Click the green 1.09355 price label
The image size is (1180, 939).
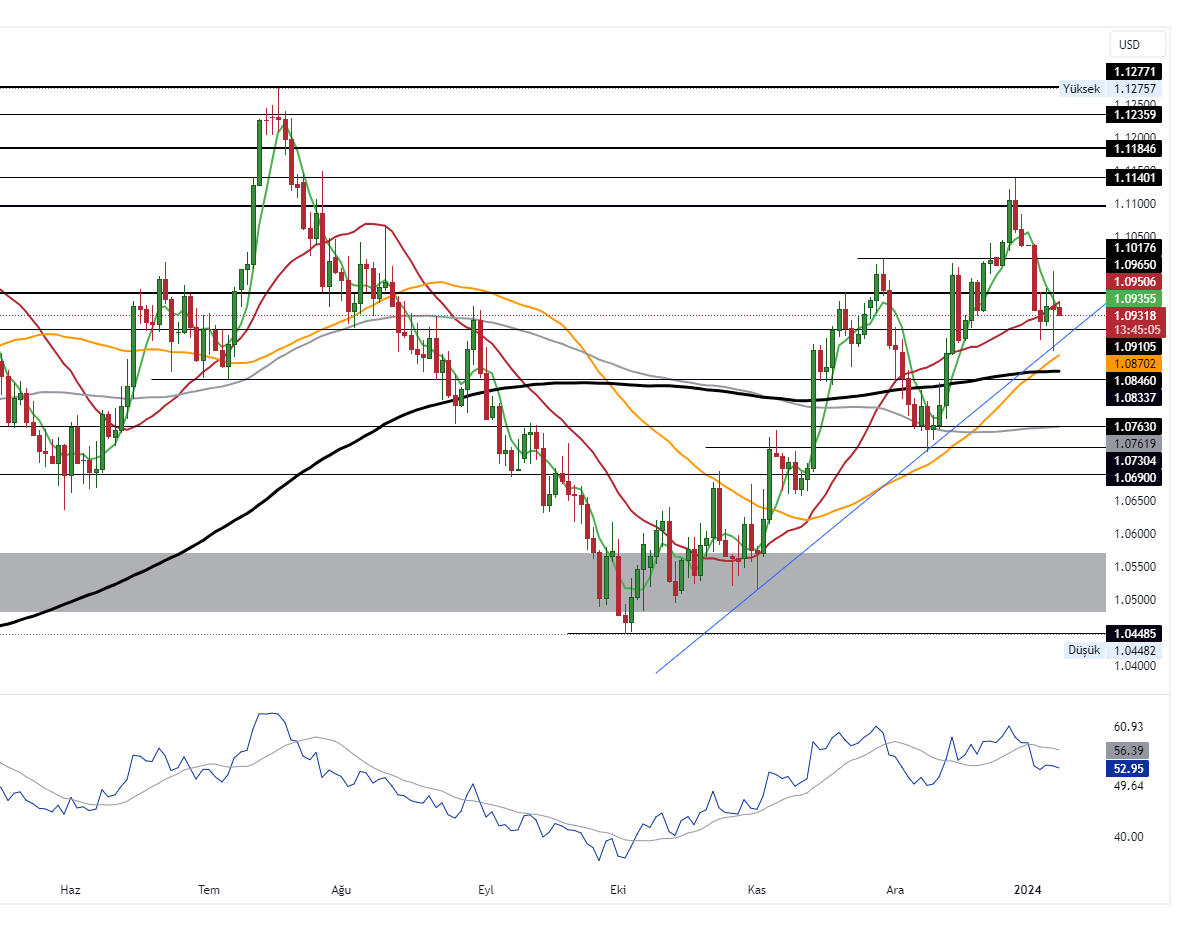click(1134, 298)
